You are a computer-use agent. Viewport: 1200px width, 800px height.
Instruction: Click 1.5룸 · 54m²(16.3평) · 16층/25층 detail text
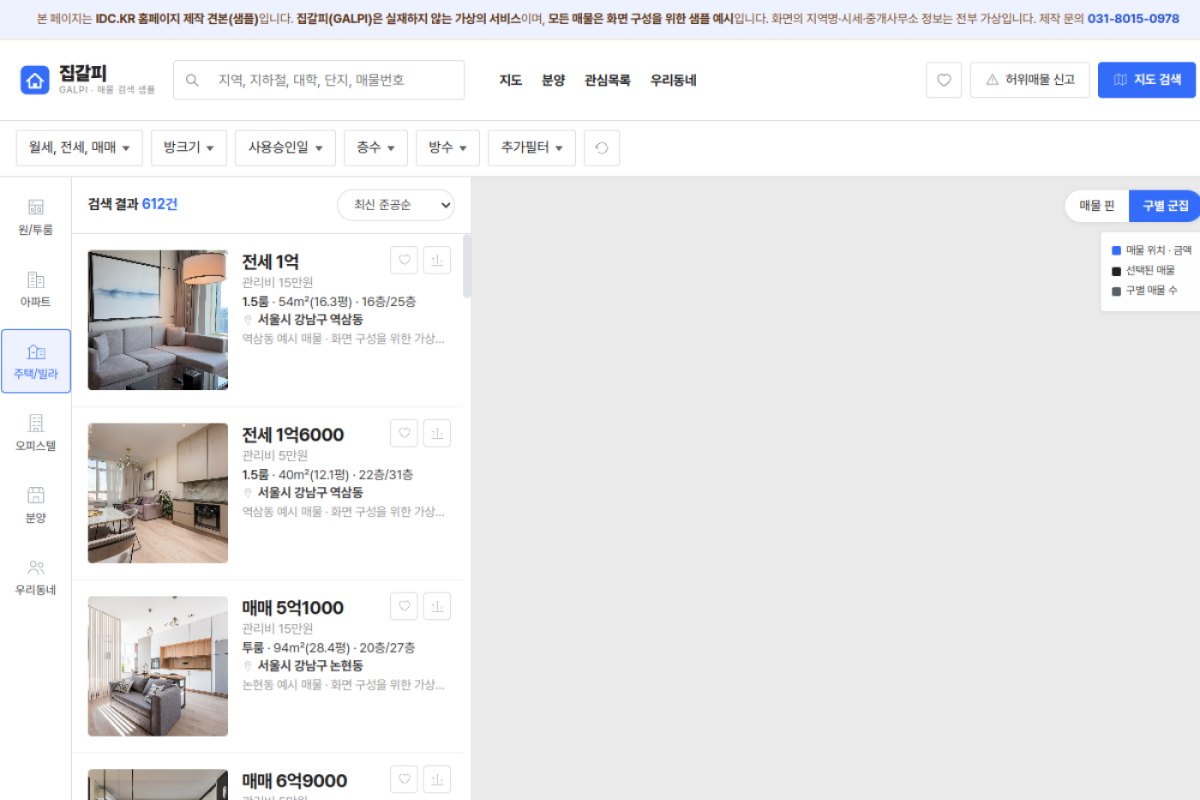tap(329, 301)
